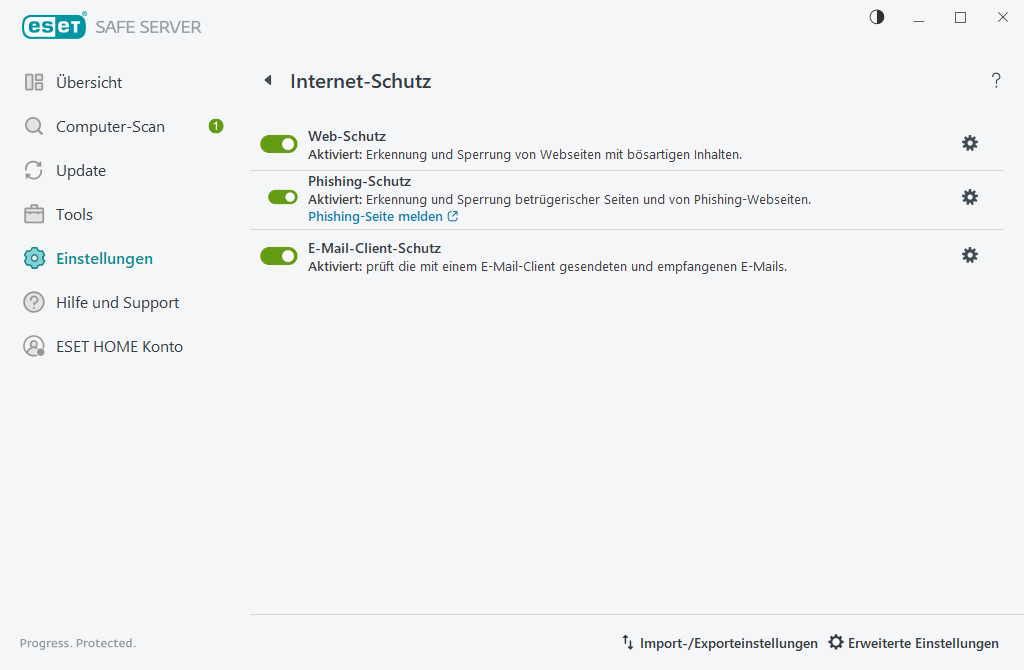Open E-Mail-Client-Schutz settings gear
Viewport: 1024px width, 670px height.
tap(969, 255)
